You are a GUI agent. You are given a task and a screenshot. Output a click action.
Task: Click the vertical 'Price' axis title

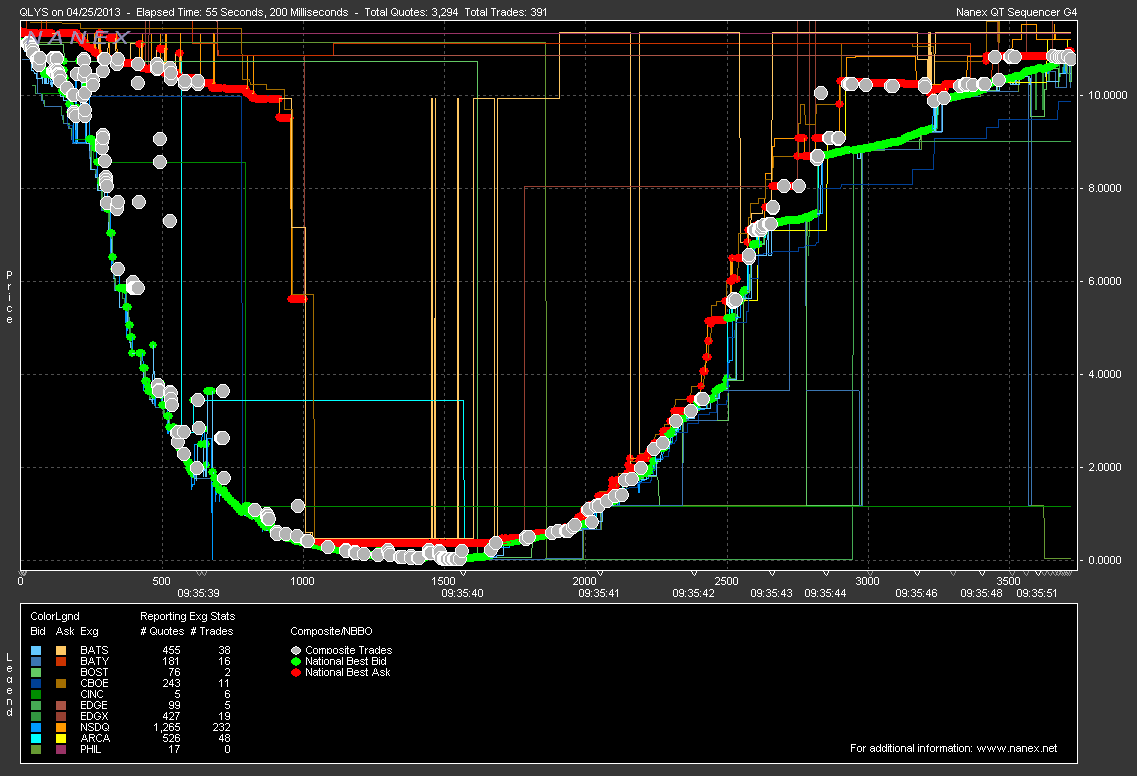(x=9, y=297)
